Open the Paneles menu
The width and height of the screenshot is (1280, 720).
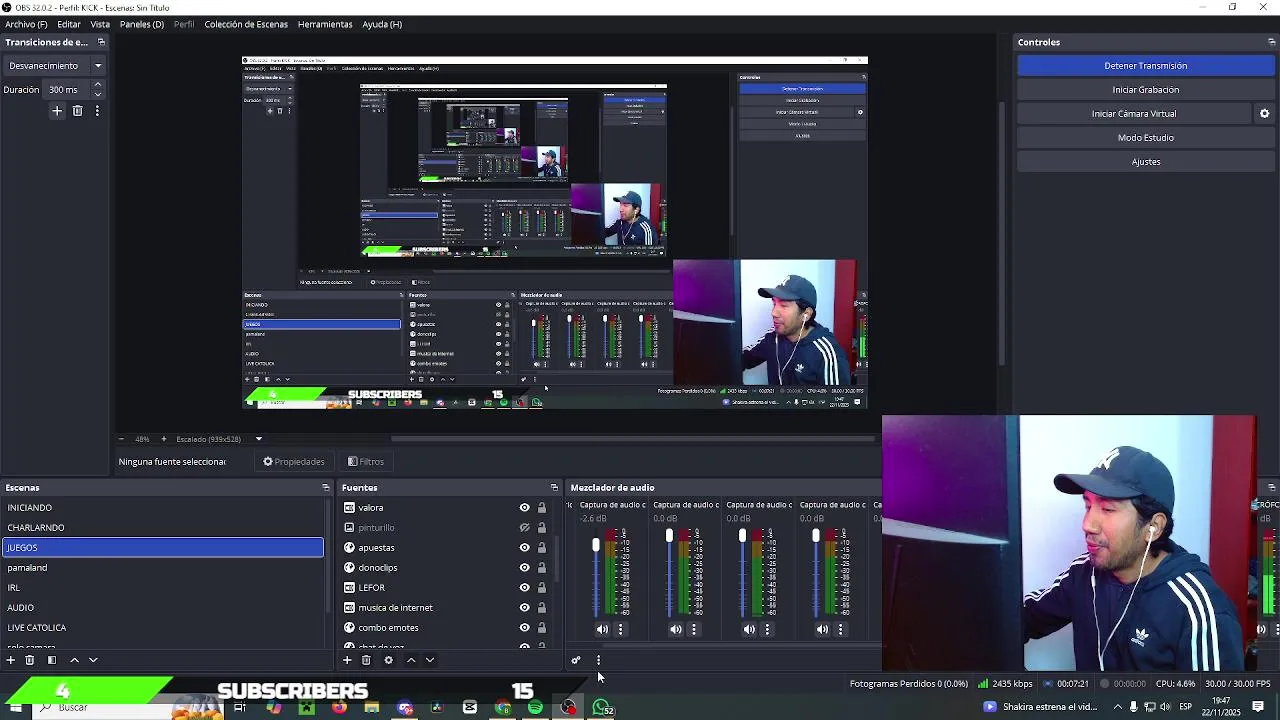(142, 24)
